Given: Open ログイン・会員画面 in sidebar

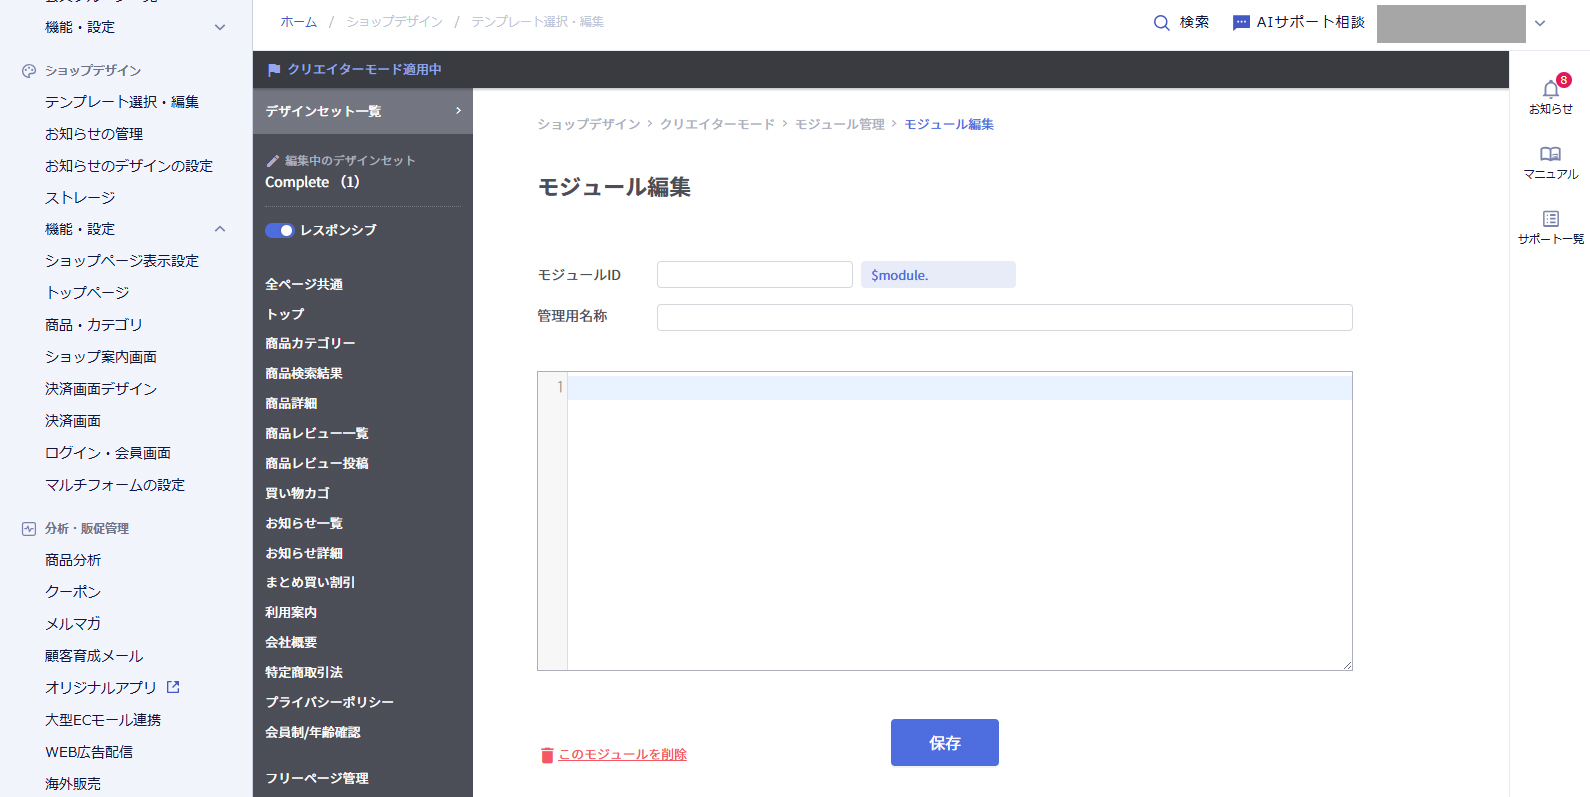Looking at the screenshot, I should click(108, 453).
